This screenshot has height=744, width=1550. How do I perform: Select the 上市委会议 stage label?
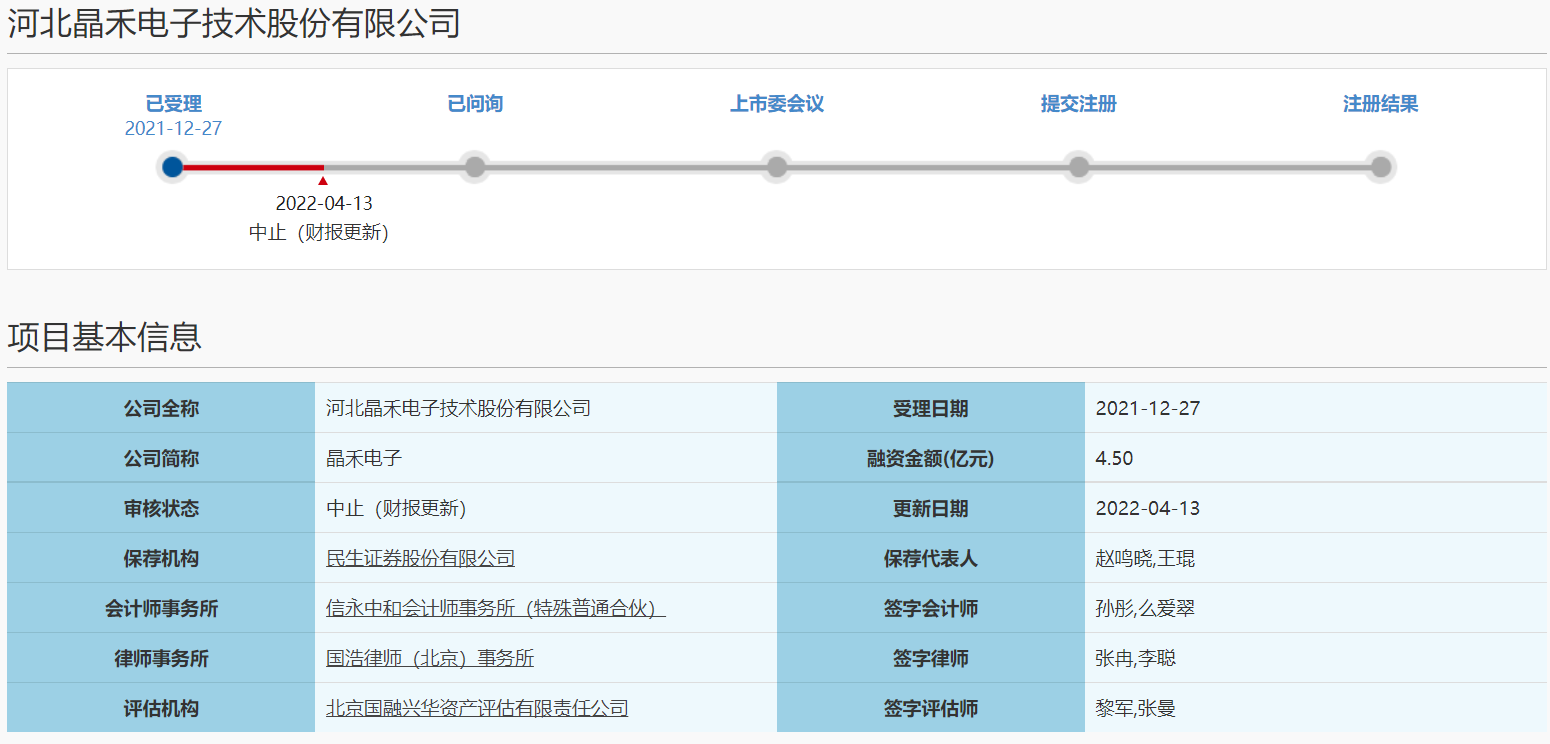777,104
